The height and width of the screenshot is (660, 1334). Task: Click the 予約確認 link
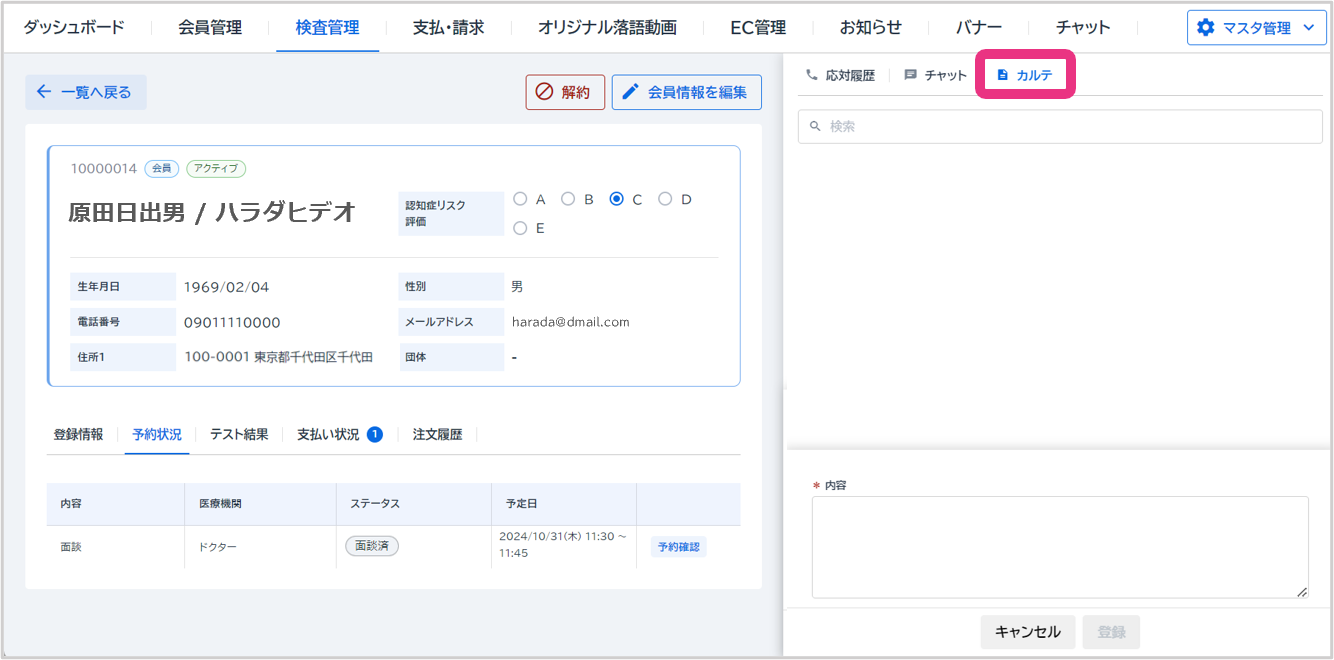pos(679,547)
